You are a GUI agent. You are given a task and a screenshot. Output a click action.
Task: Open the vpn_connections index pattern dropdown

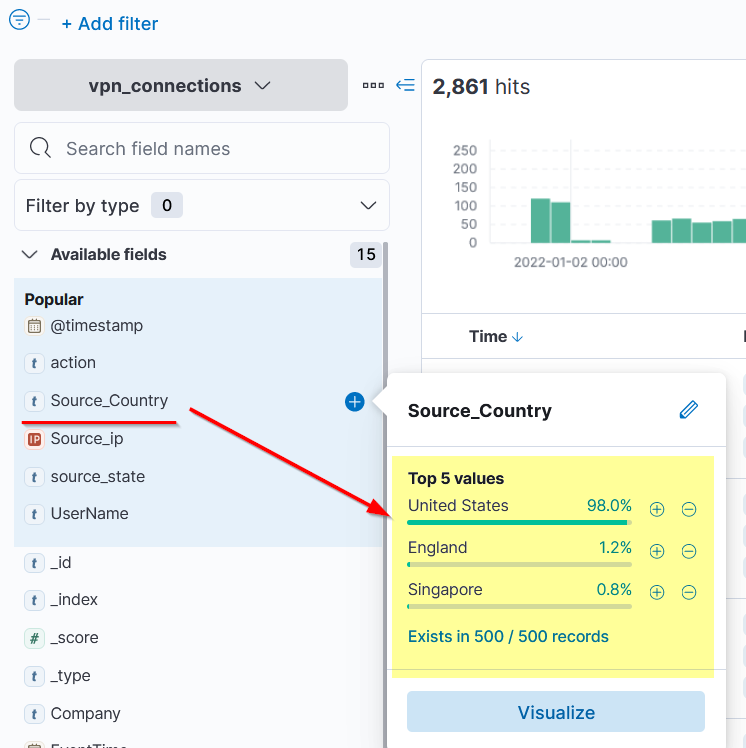[x=181, y=85]
